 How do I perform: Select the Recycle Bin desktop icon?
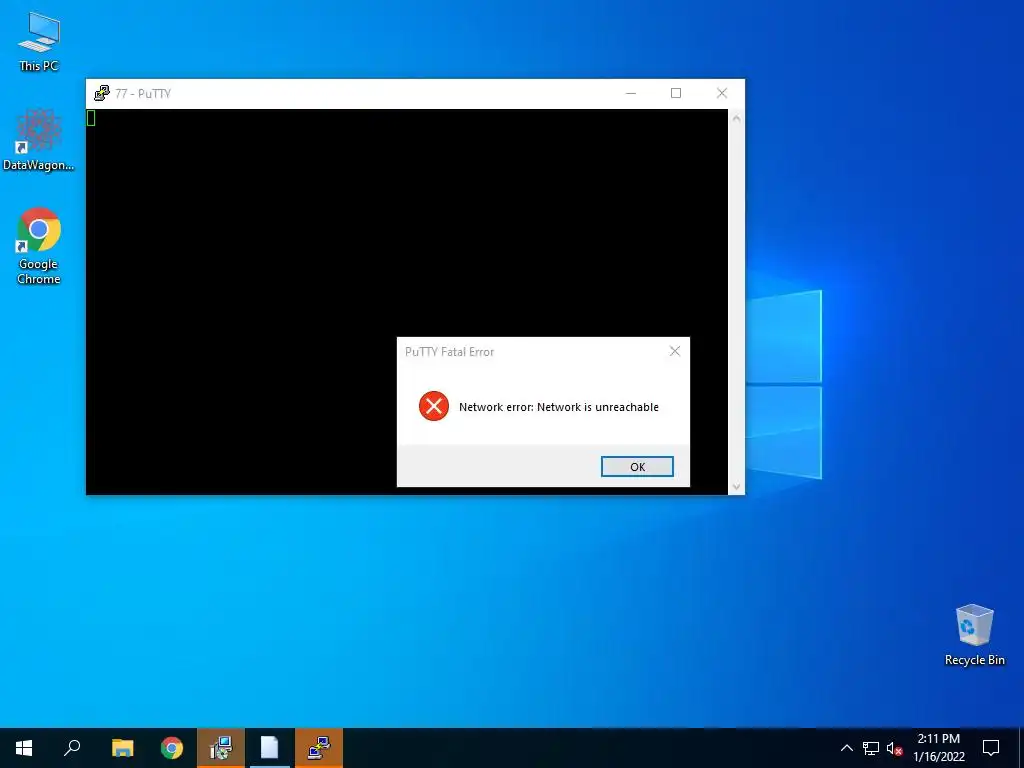(x=974, y=635)
